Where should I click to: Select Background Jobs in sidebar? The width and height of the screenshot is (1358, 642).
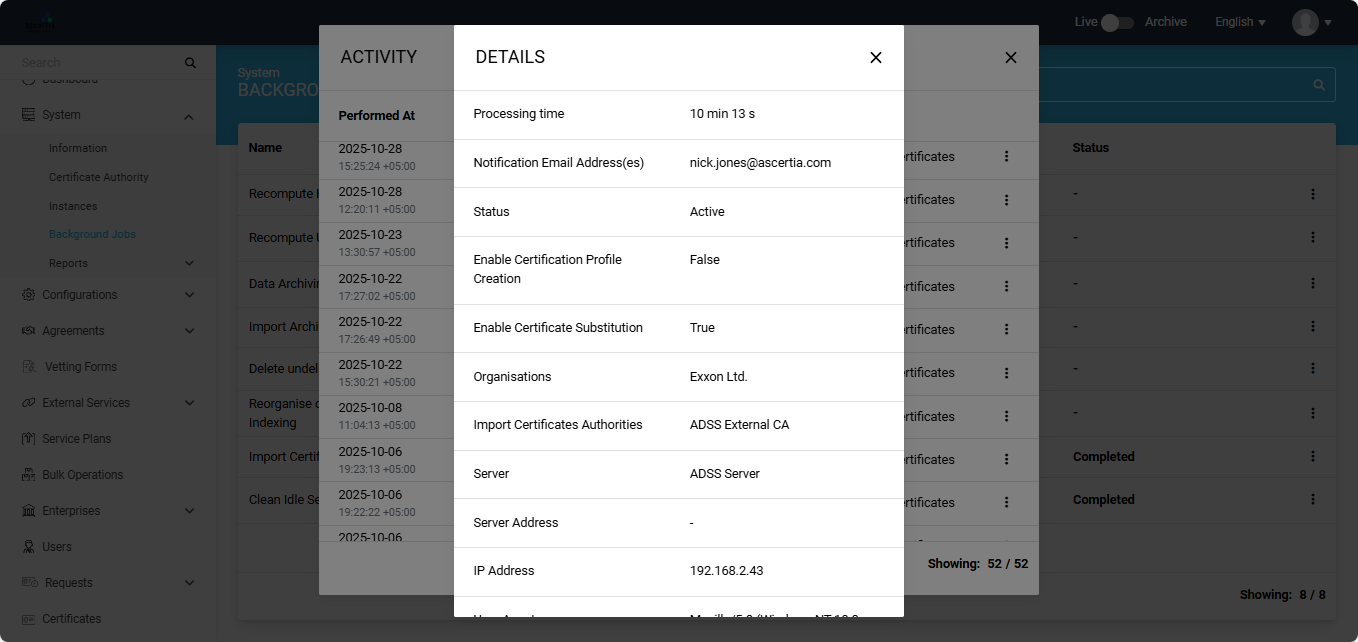[x=92, y=234]
